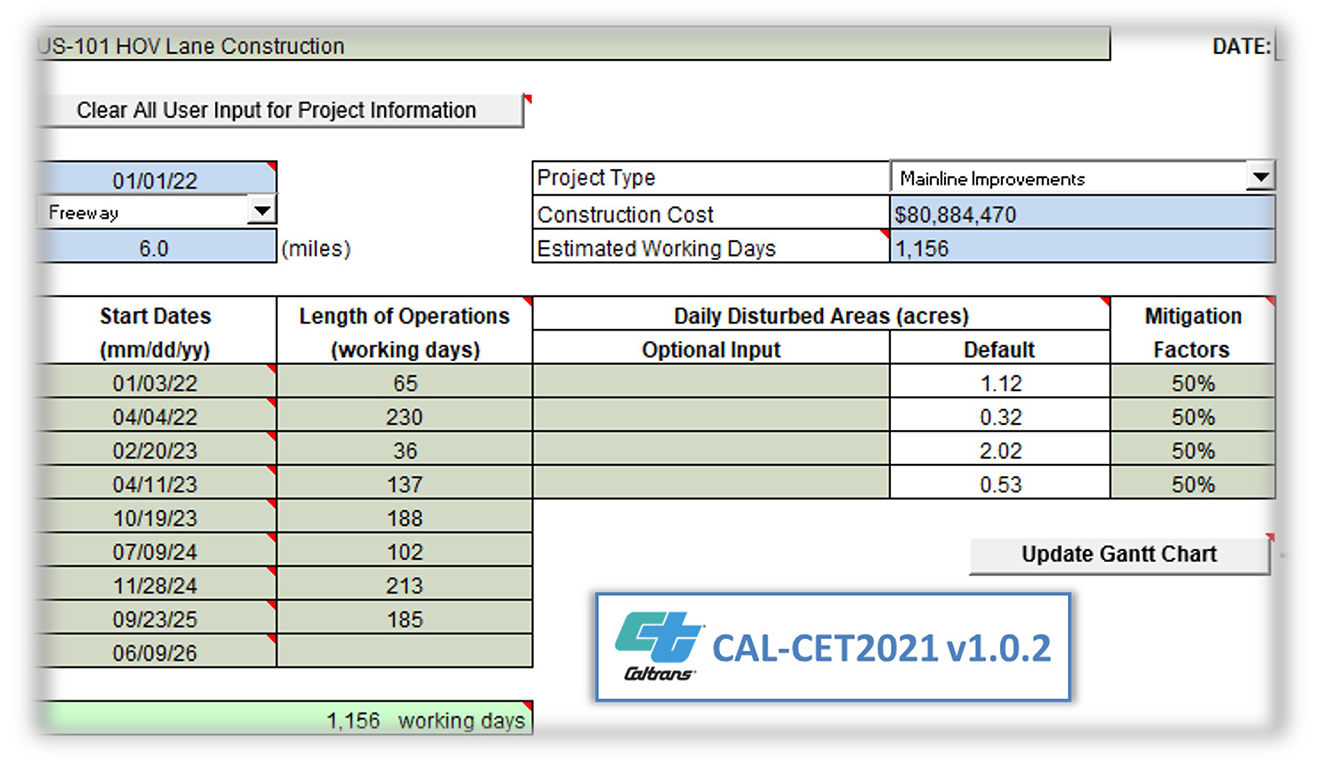Click the Length of Operations column header
The height and width of the screenshot is (765, 1320).
(x=405, y=332)
